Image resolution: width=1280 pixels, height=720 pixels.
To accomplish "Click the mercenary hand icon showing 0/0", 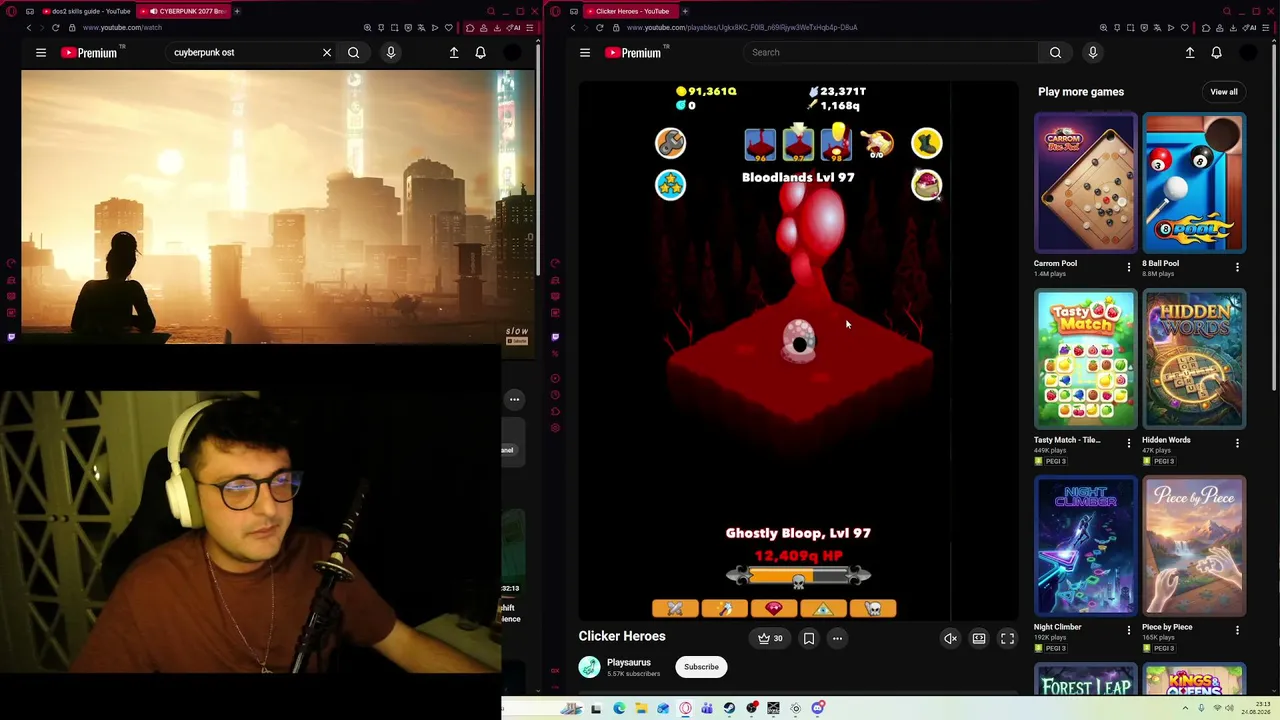I will [x=877, y=144].
